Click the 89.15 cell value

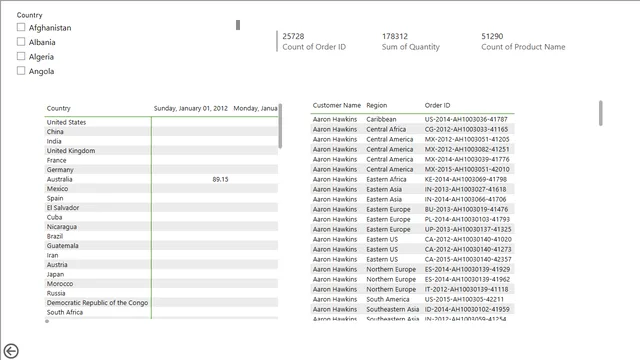coord(220,179)
